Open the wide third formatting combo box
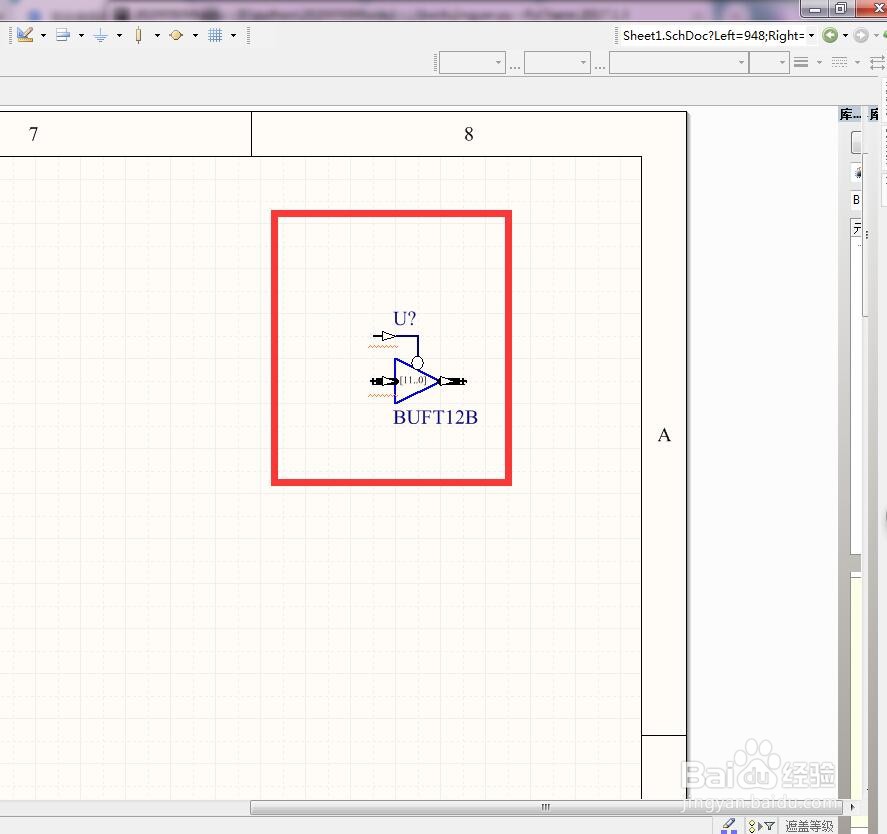The height and width of the screenshot is (834, 887). pos(679,63)
